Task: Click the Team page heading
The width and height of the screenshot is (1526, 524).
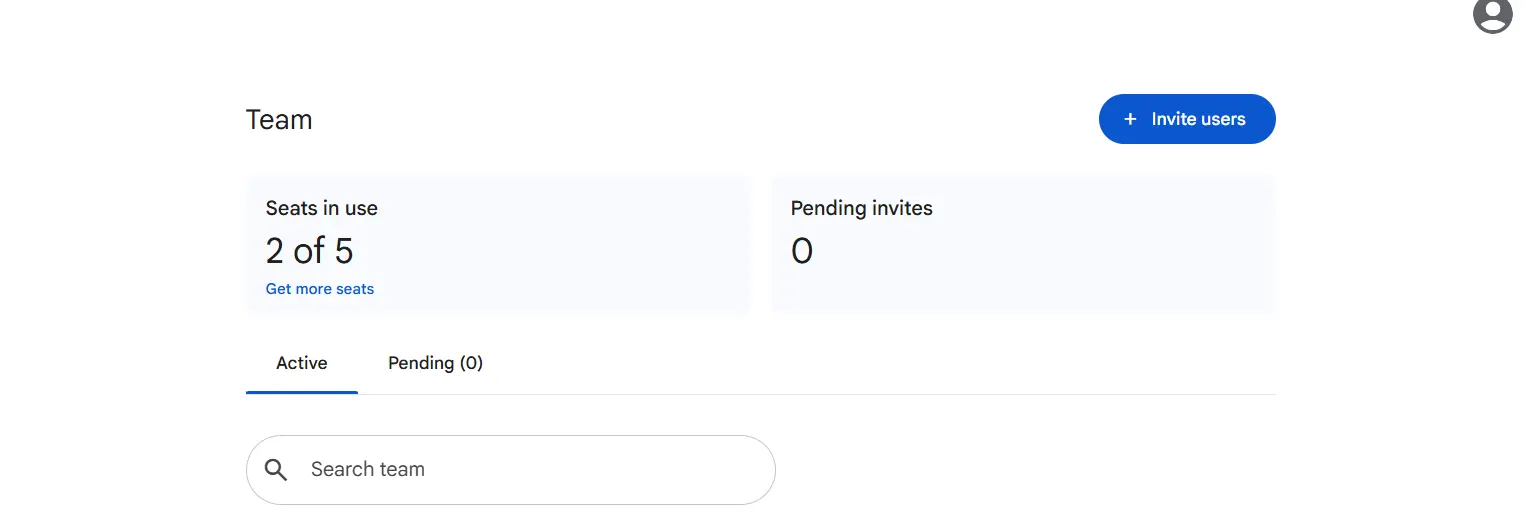Action: point(279,120)
